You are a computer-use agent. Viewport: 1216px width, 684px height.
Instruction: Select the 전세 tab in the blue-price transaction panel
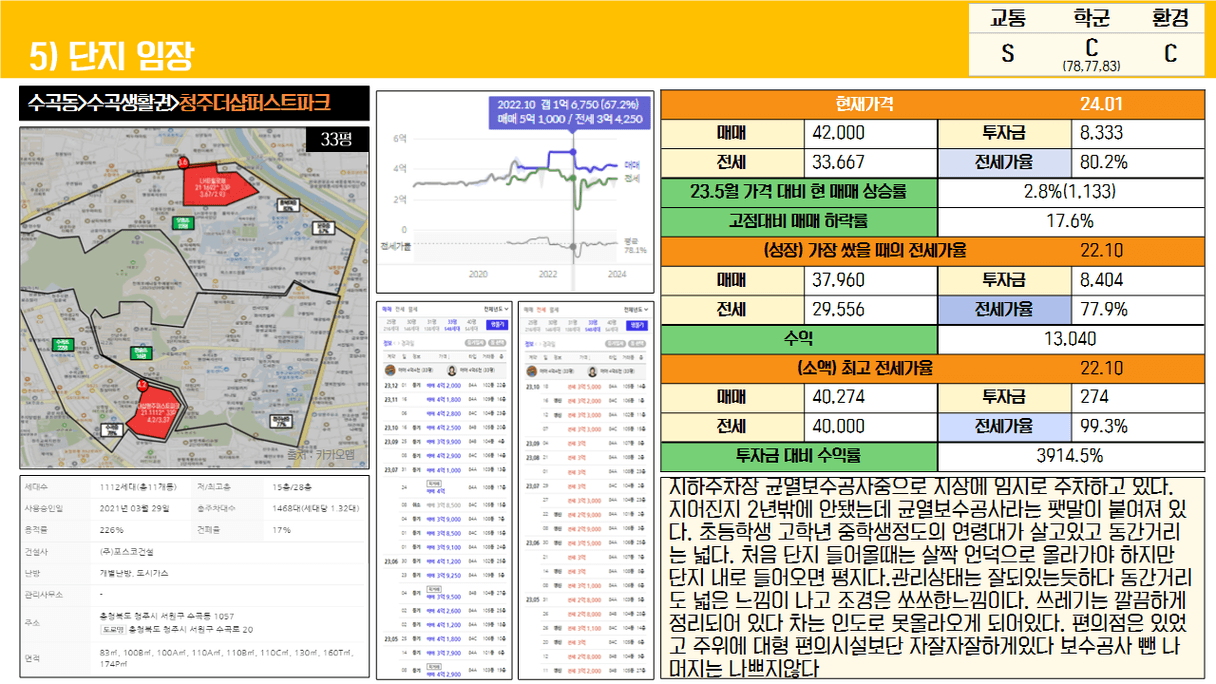(x=398, y=310)
